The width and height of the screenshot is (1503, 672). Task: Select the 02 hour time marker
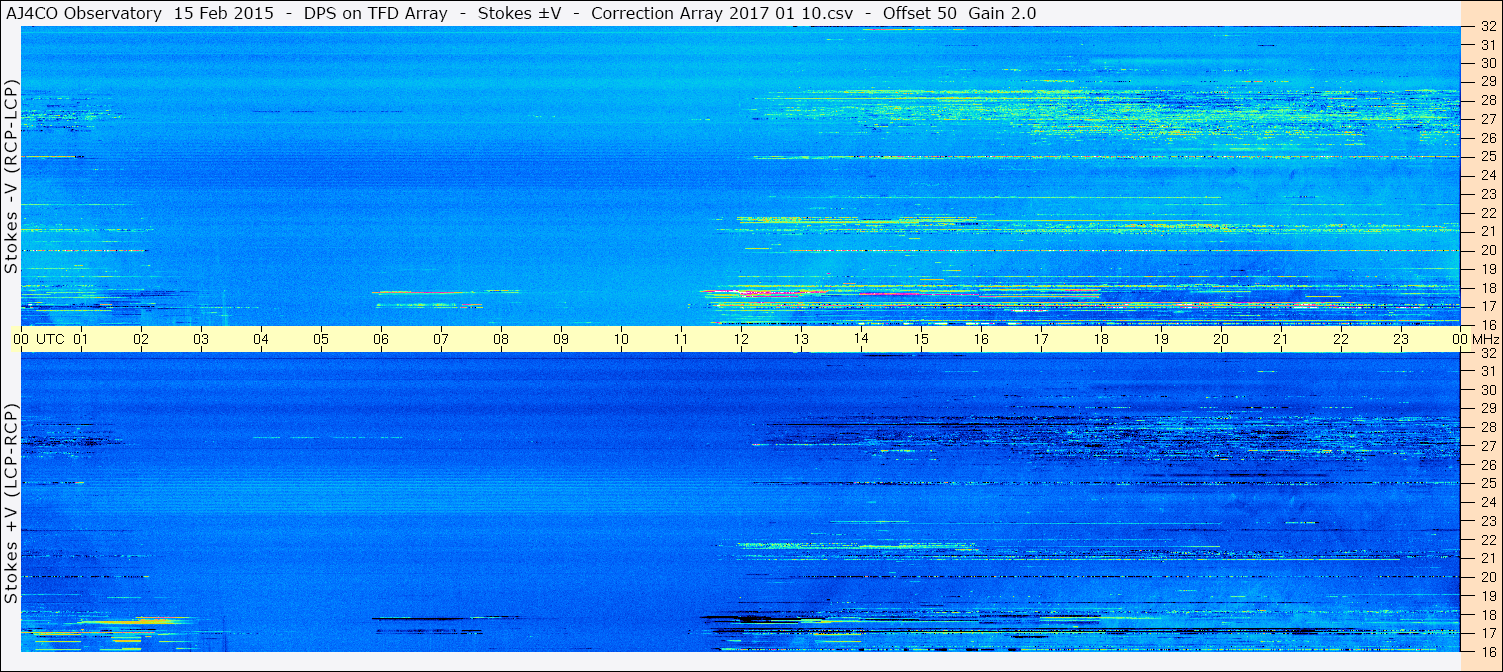click(x=141, y=339)
